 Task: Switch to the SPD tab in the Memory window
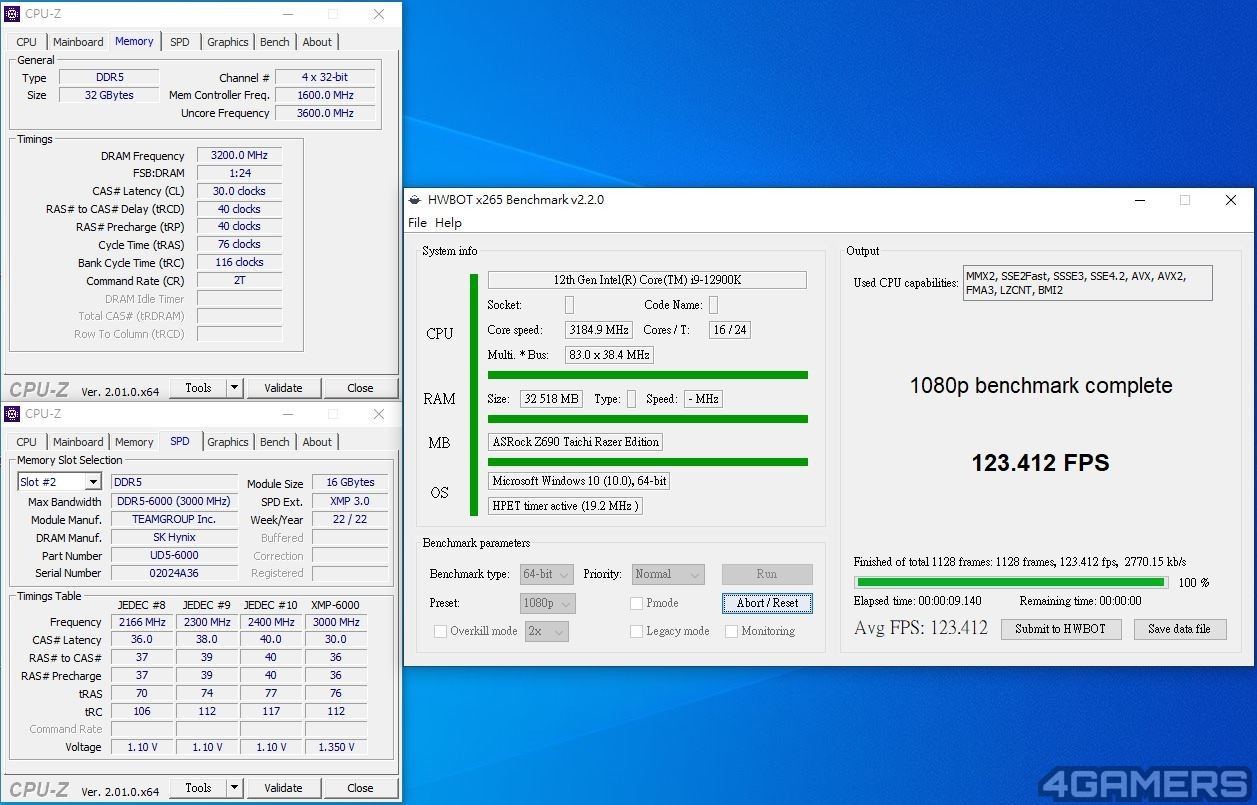[x=179, y=42]
